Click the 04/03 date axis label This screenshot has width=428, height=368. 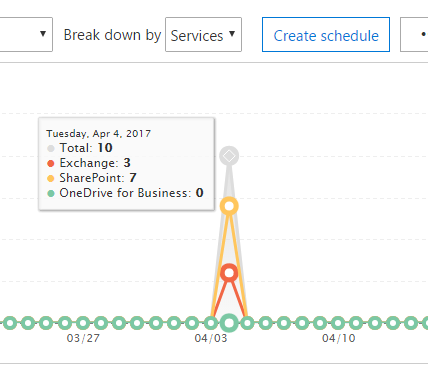coord(211,338)
